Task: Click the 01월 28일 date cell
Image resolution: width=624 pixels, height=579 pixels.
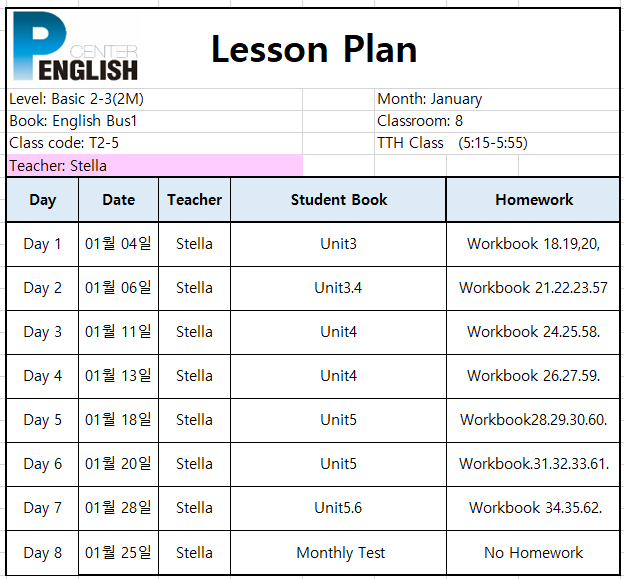Action: click(x=119, y=508)
